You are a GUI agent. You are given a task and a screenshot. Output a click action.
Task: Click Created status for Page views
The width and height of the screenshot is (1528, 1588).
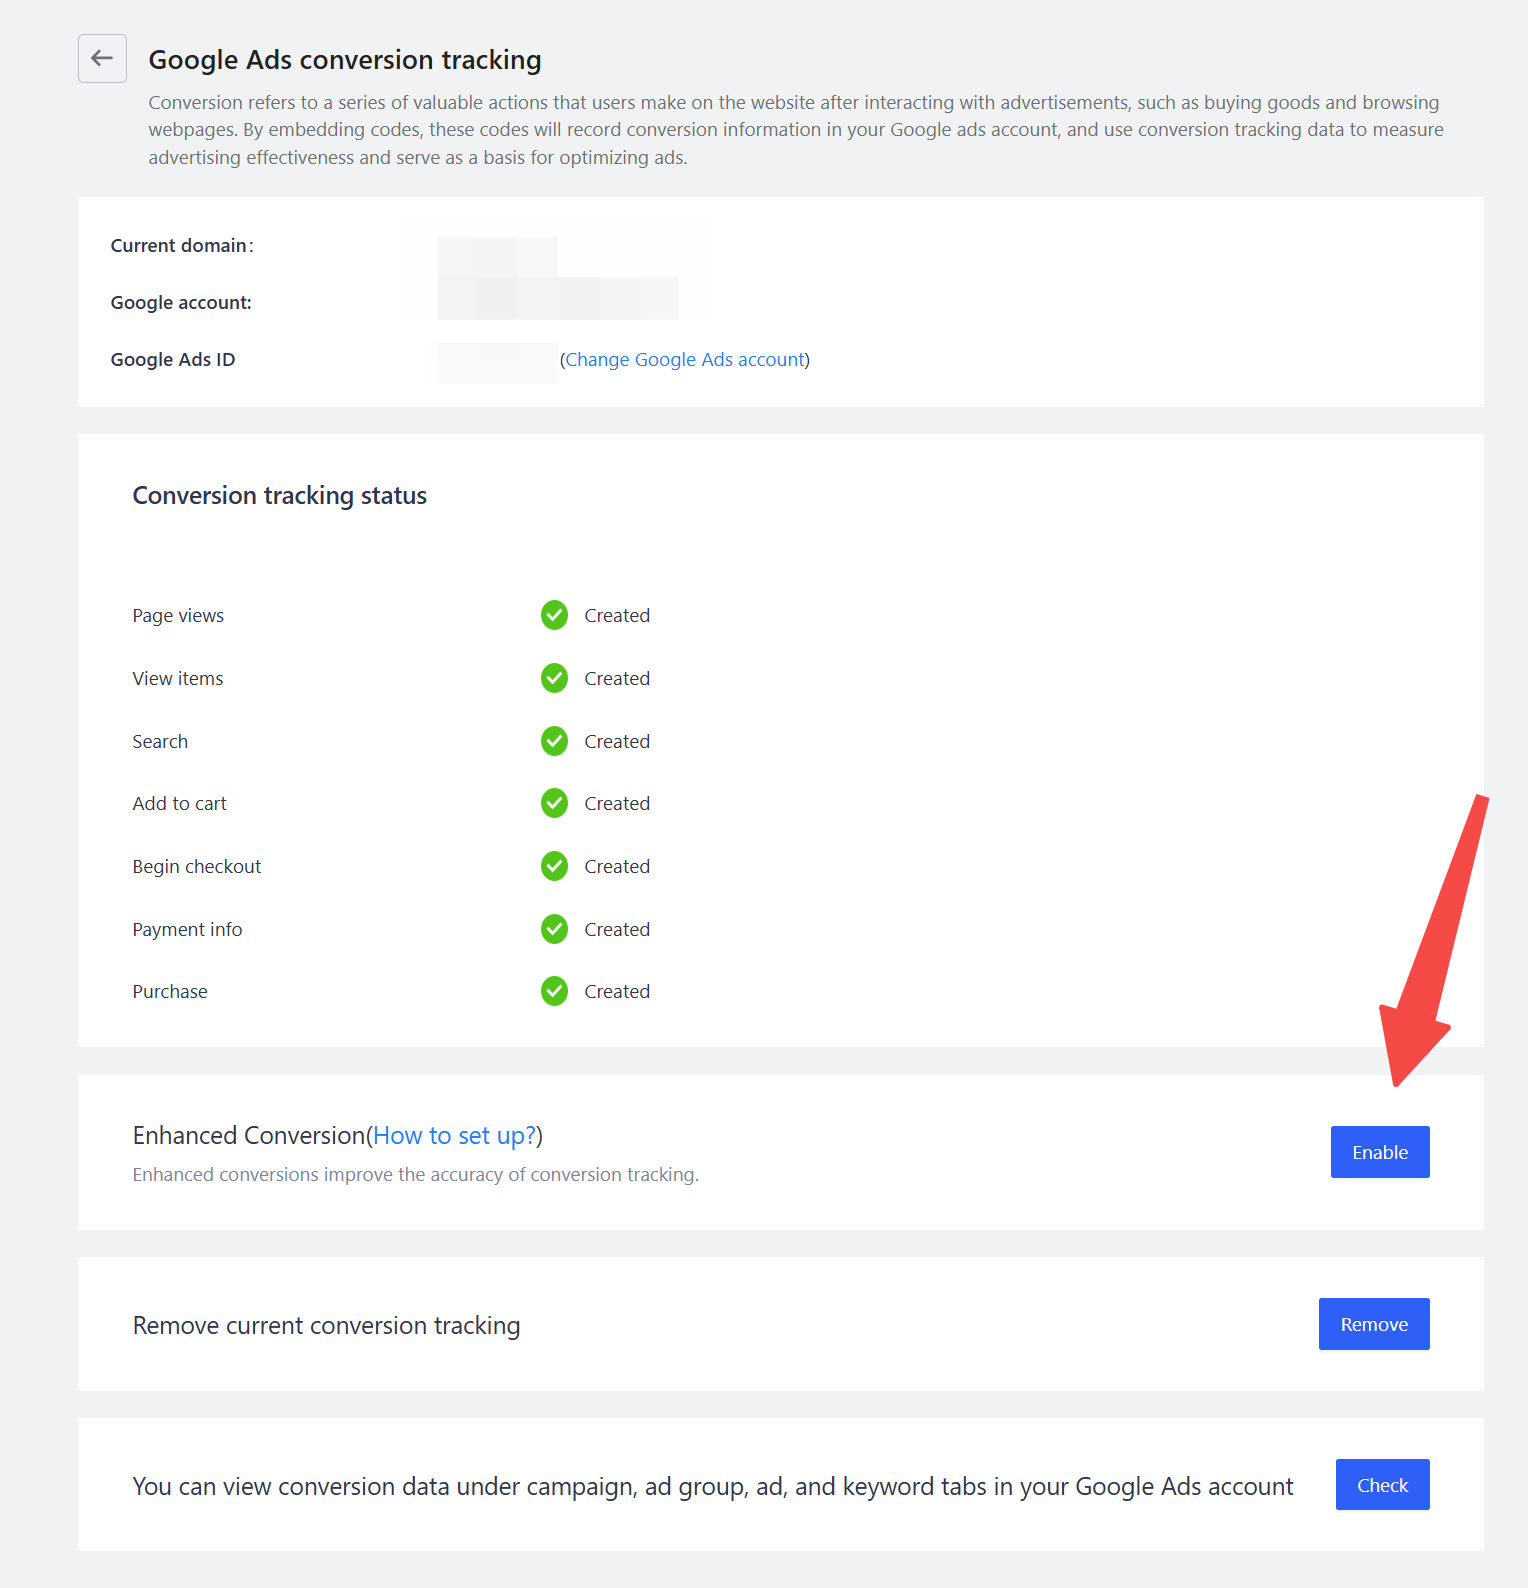617,615
